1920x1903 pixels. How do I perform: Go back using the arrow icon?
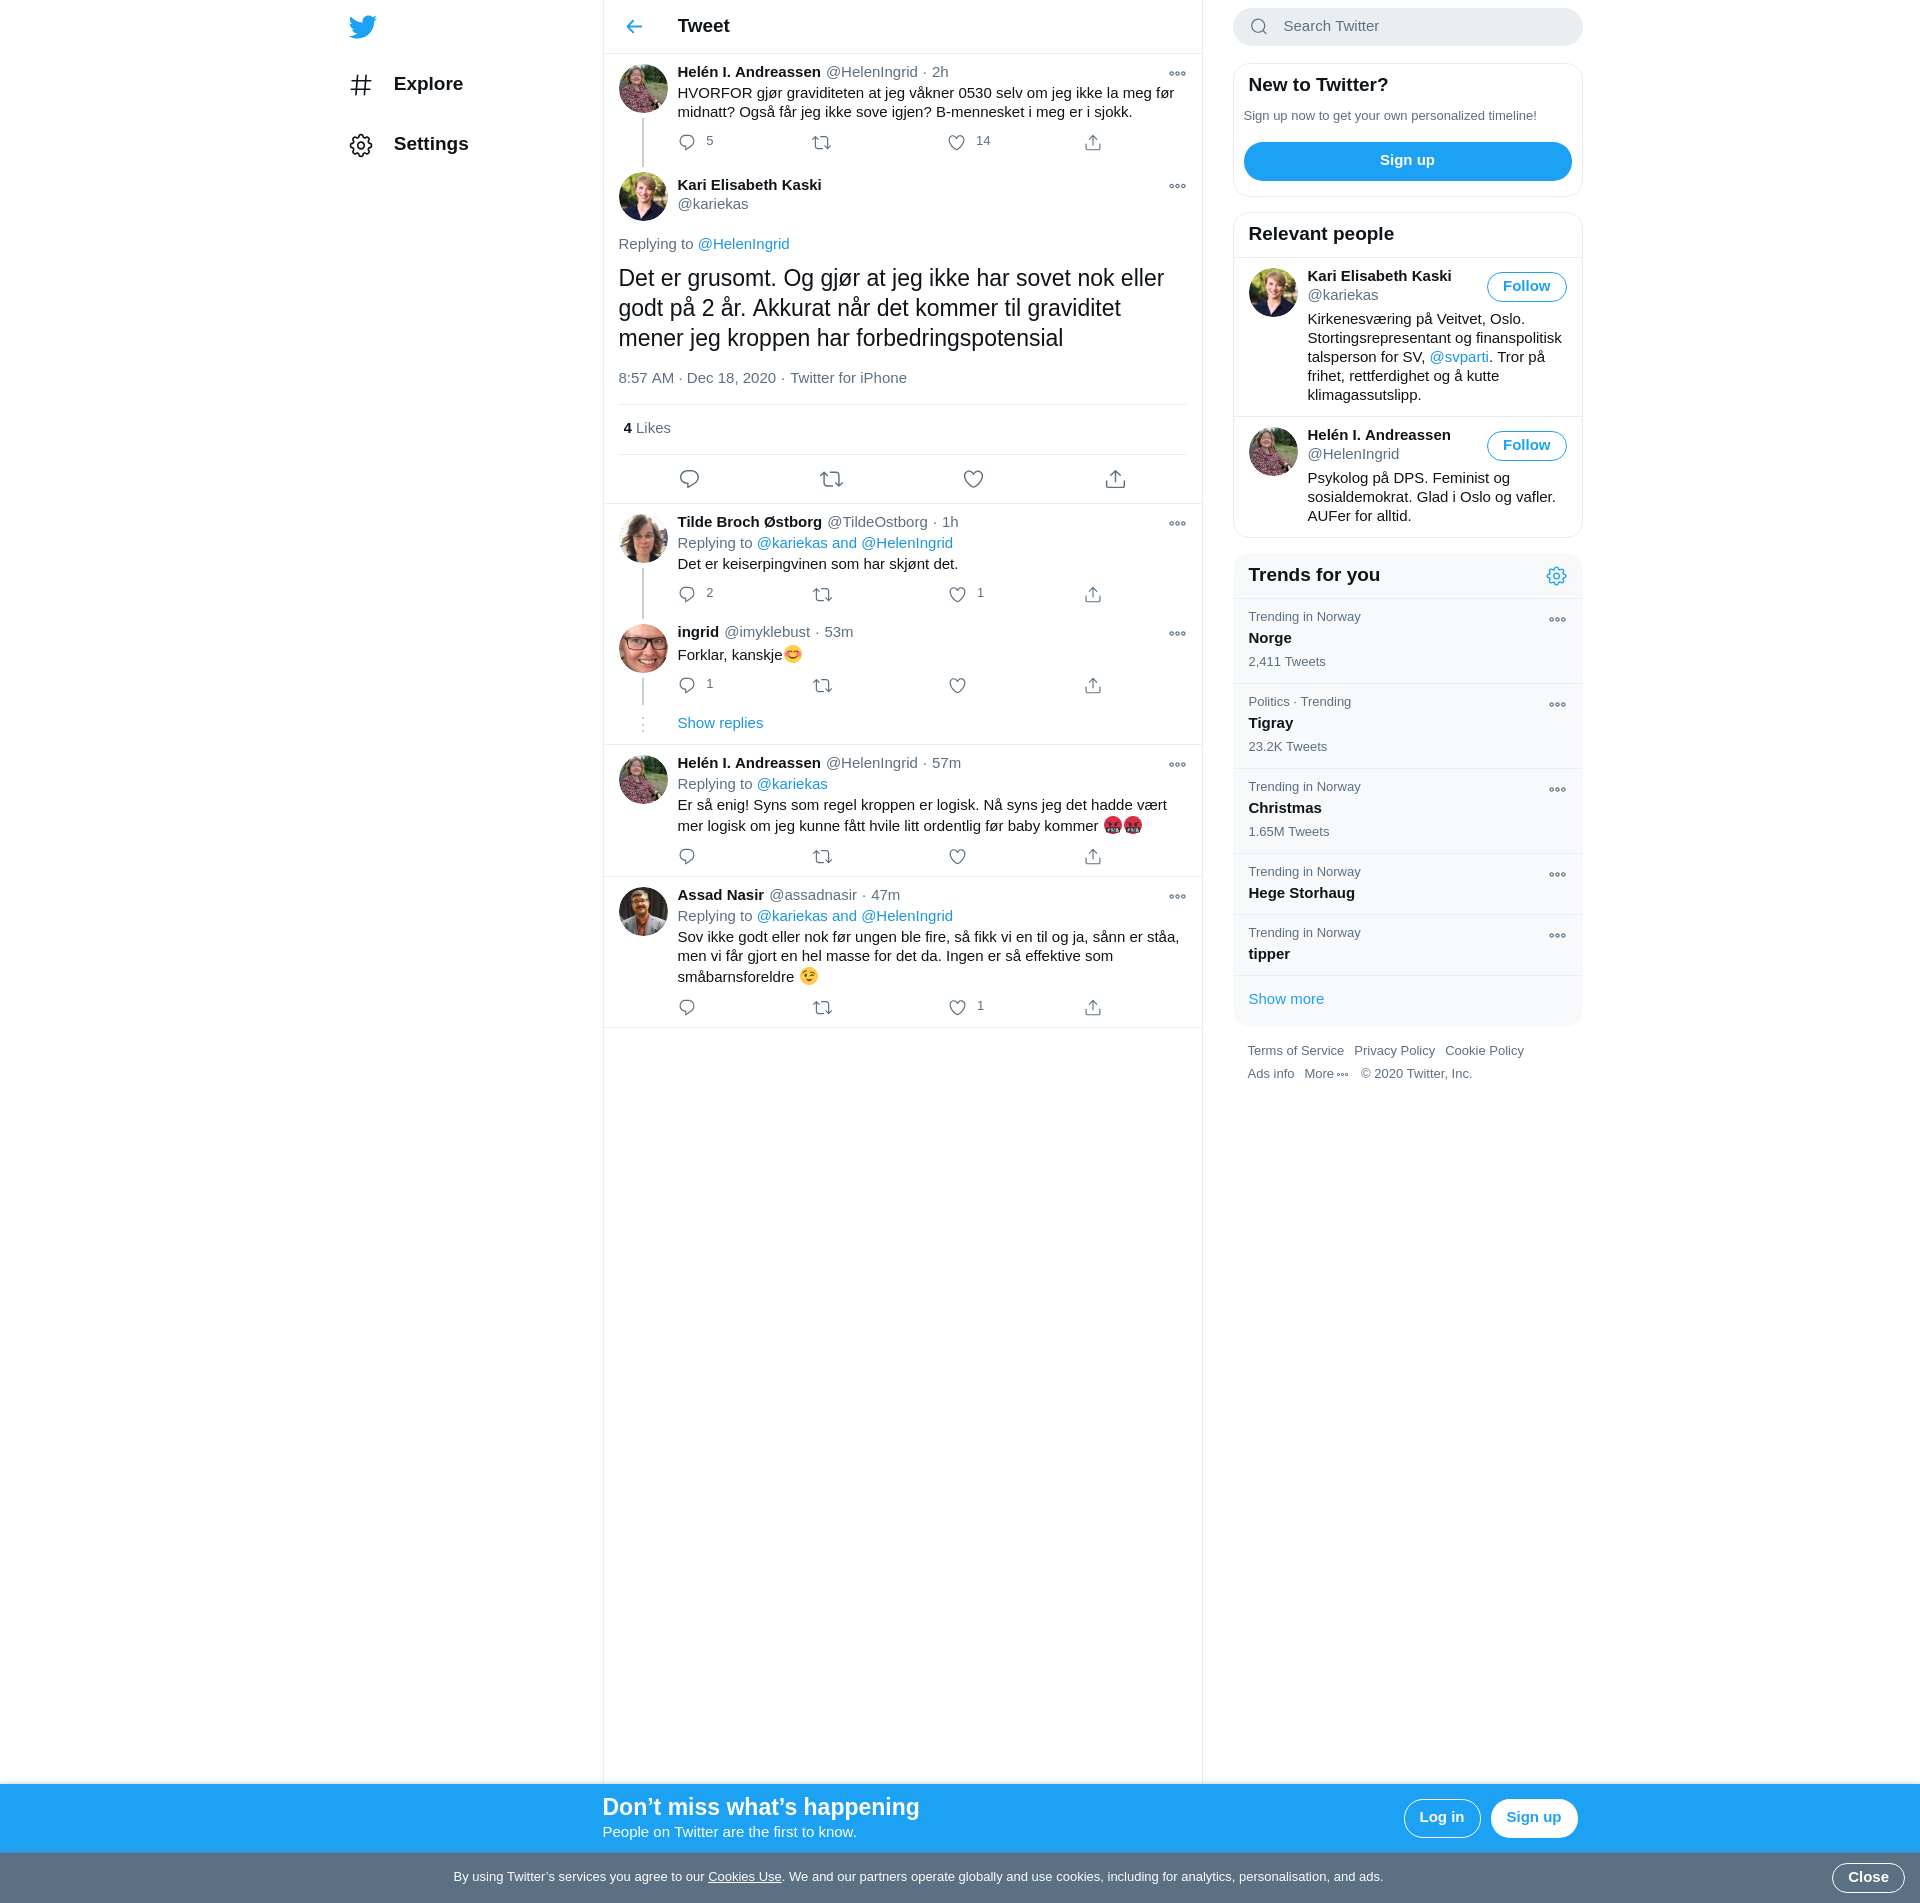pos(634,27)
